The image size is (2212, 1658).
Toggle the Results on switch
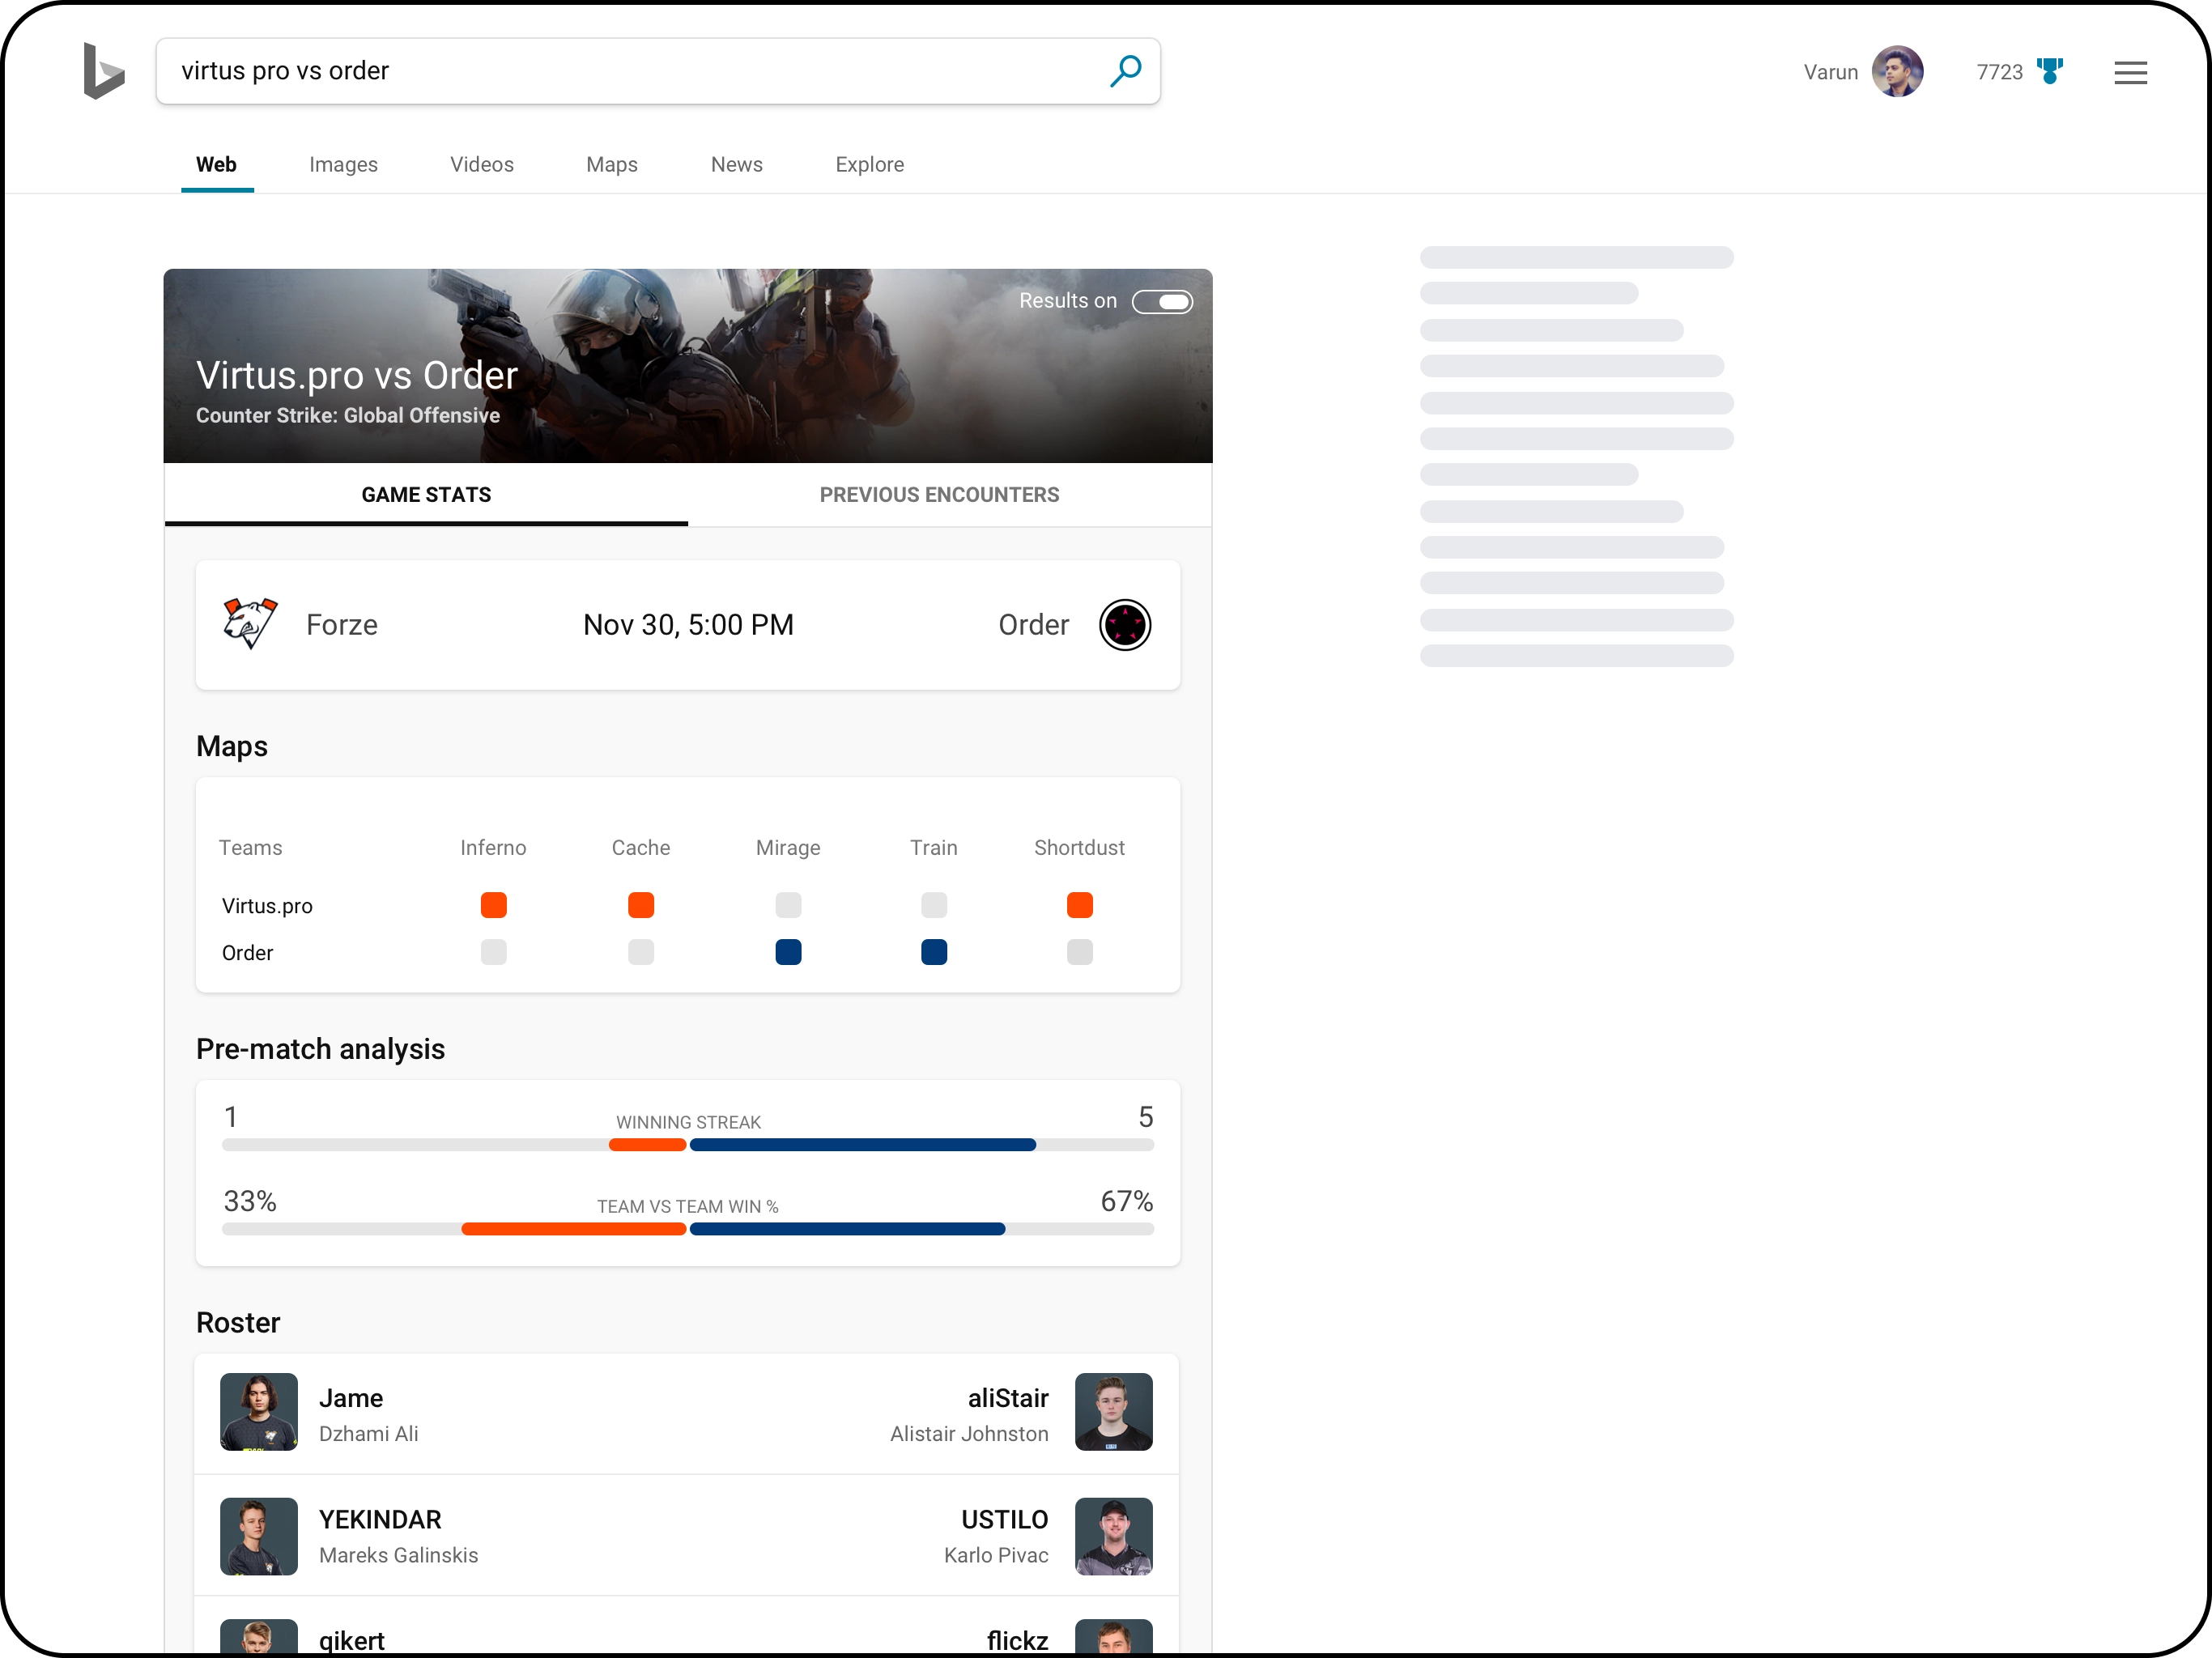[1162, 301]
